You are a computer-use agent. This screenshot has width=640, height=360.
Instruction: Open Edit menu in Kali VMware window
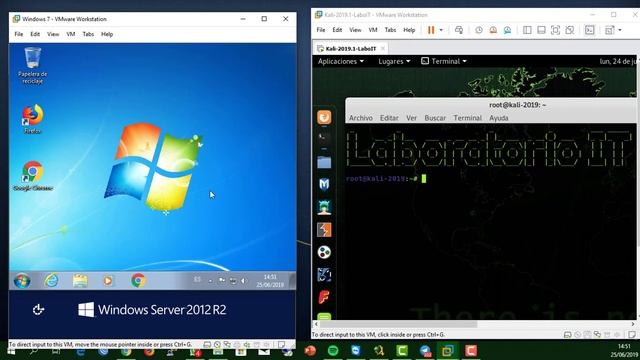337,30
